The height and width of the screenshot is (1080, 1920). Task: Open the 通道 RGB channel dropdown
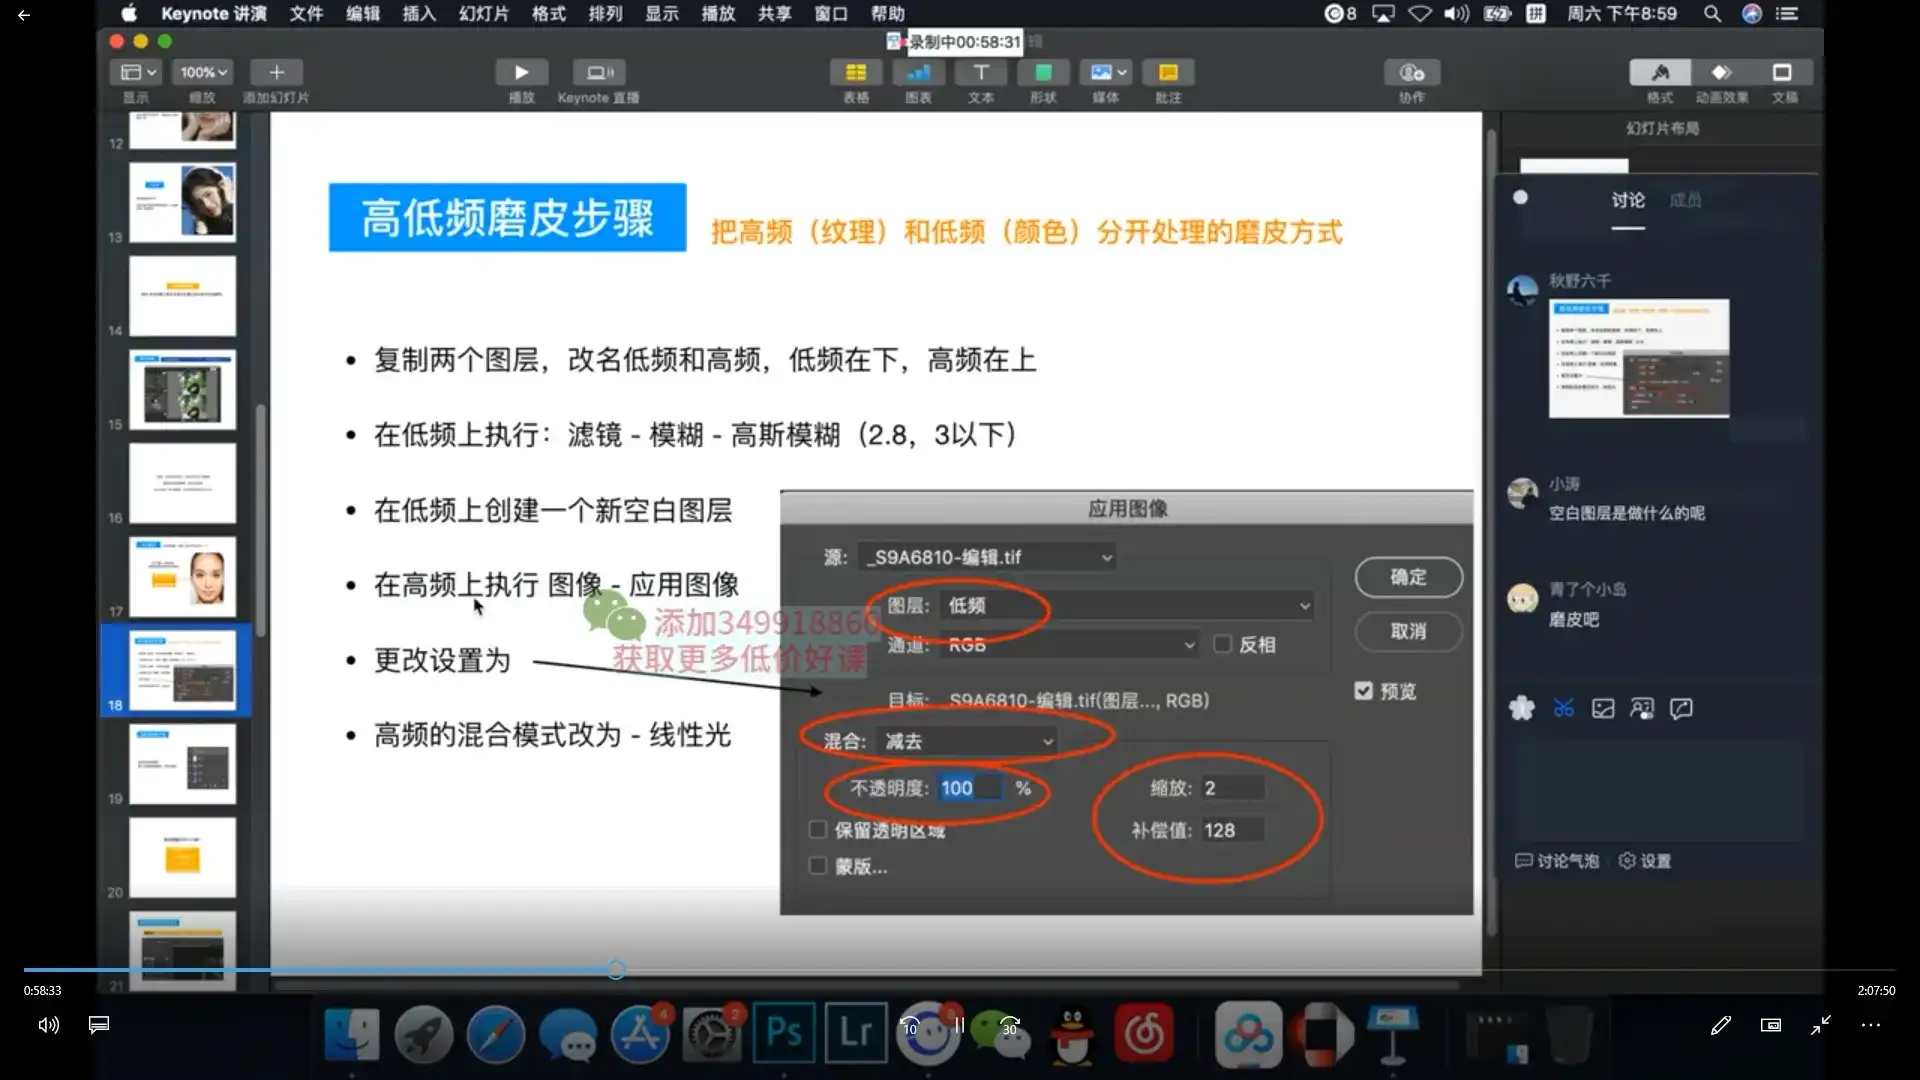(x=1068, y=644)
